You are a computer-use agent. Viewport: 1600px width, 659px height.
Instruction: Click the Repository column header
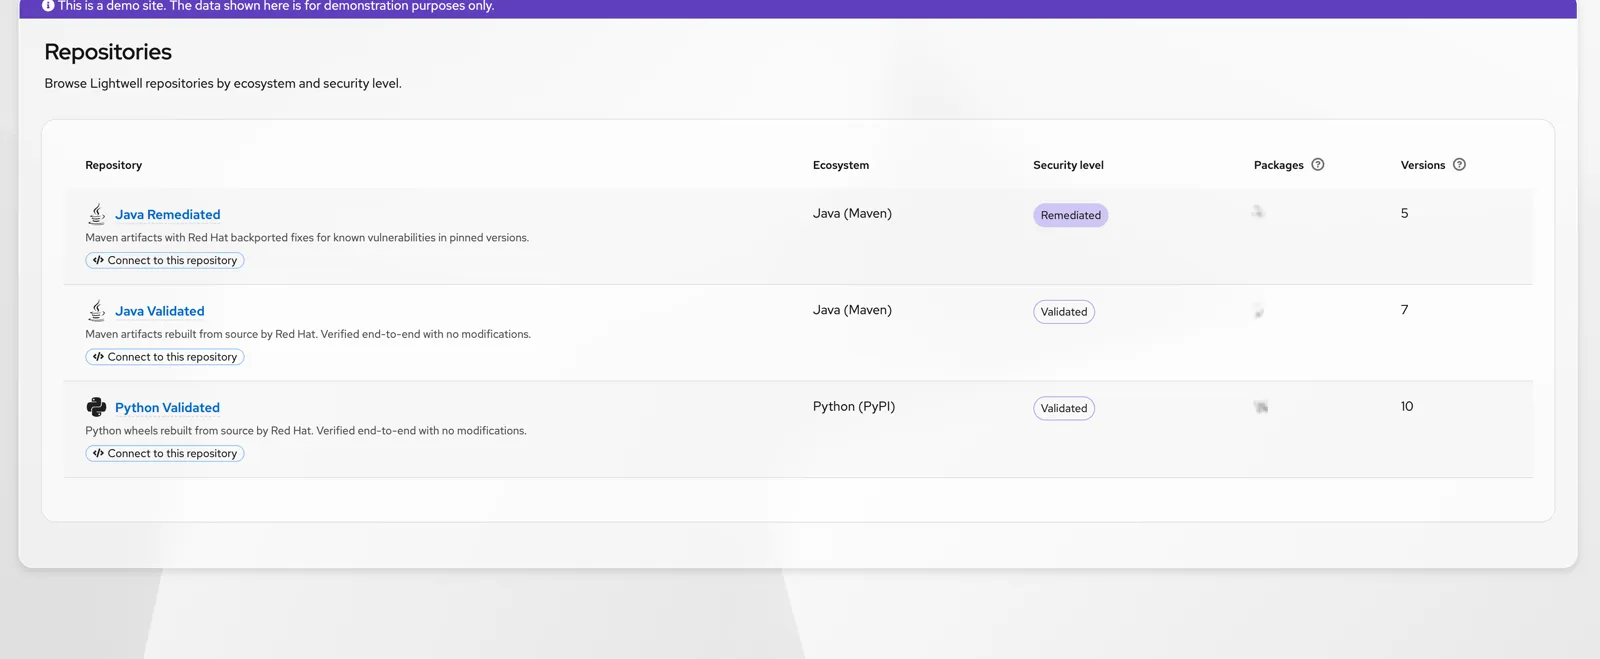[113, 165]
